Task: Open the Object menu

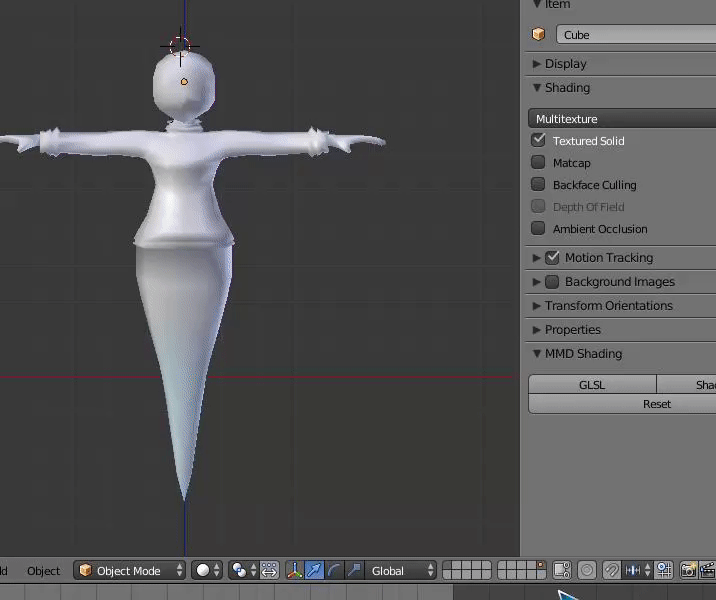Action: 43,570
